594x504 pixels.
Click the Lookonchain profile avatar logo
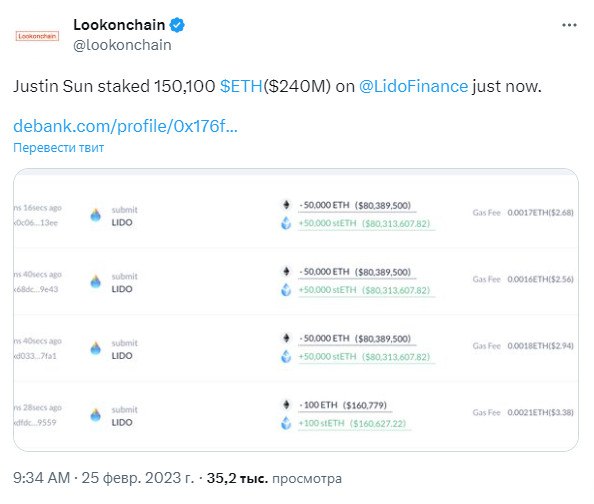(x=37, y=36)
